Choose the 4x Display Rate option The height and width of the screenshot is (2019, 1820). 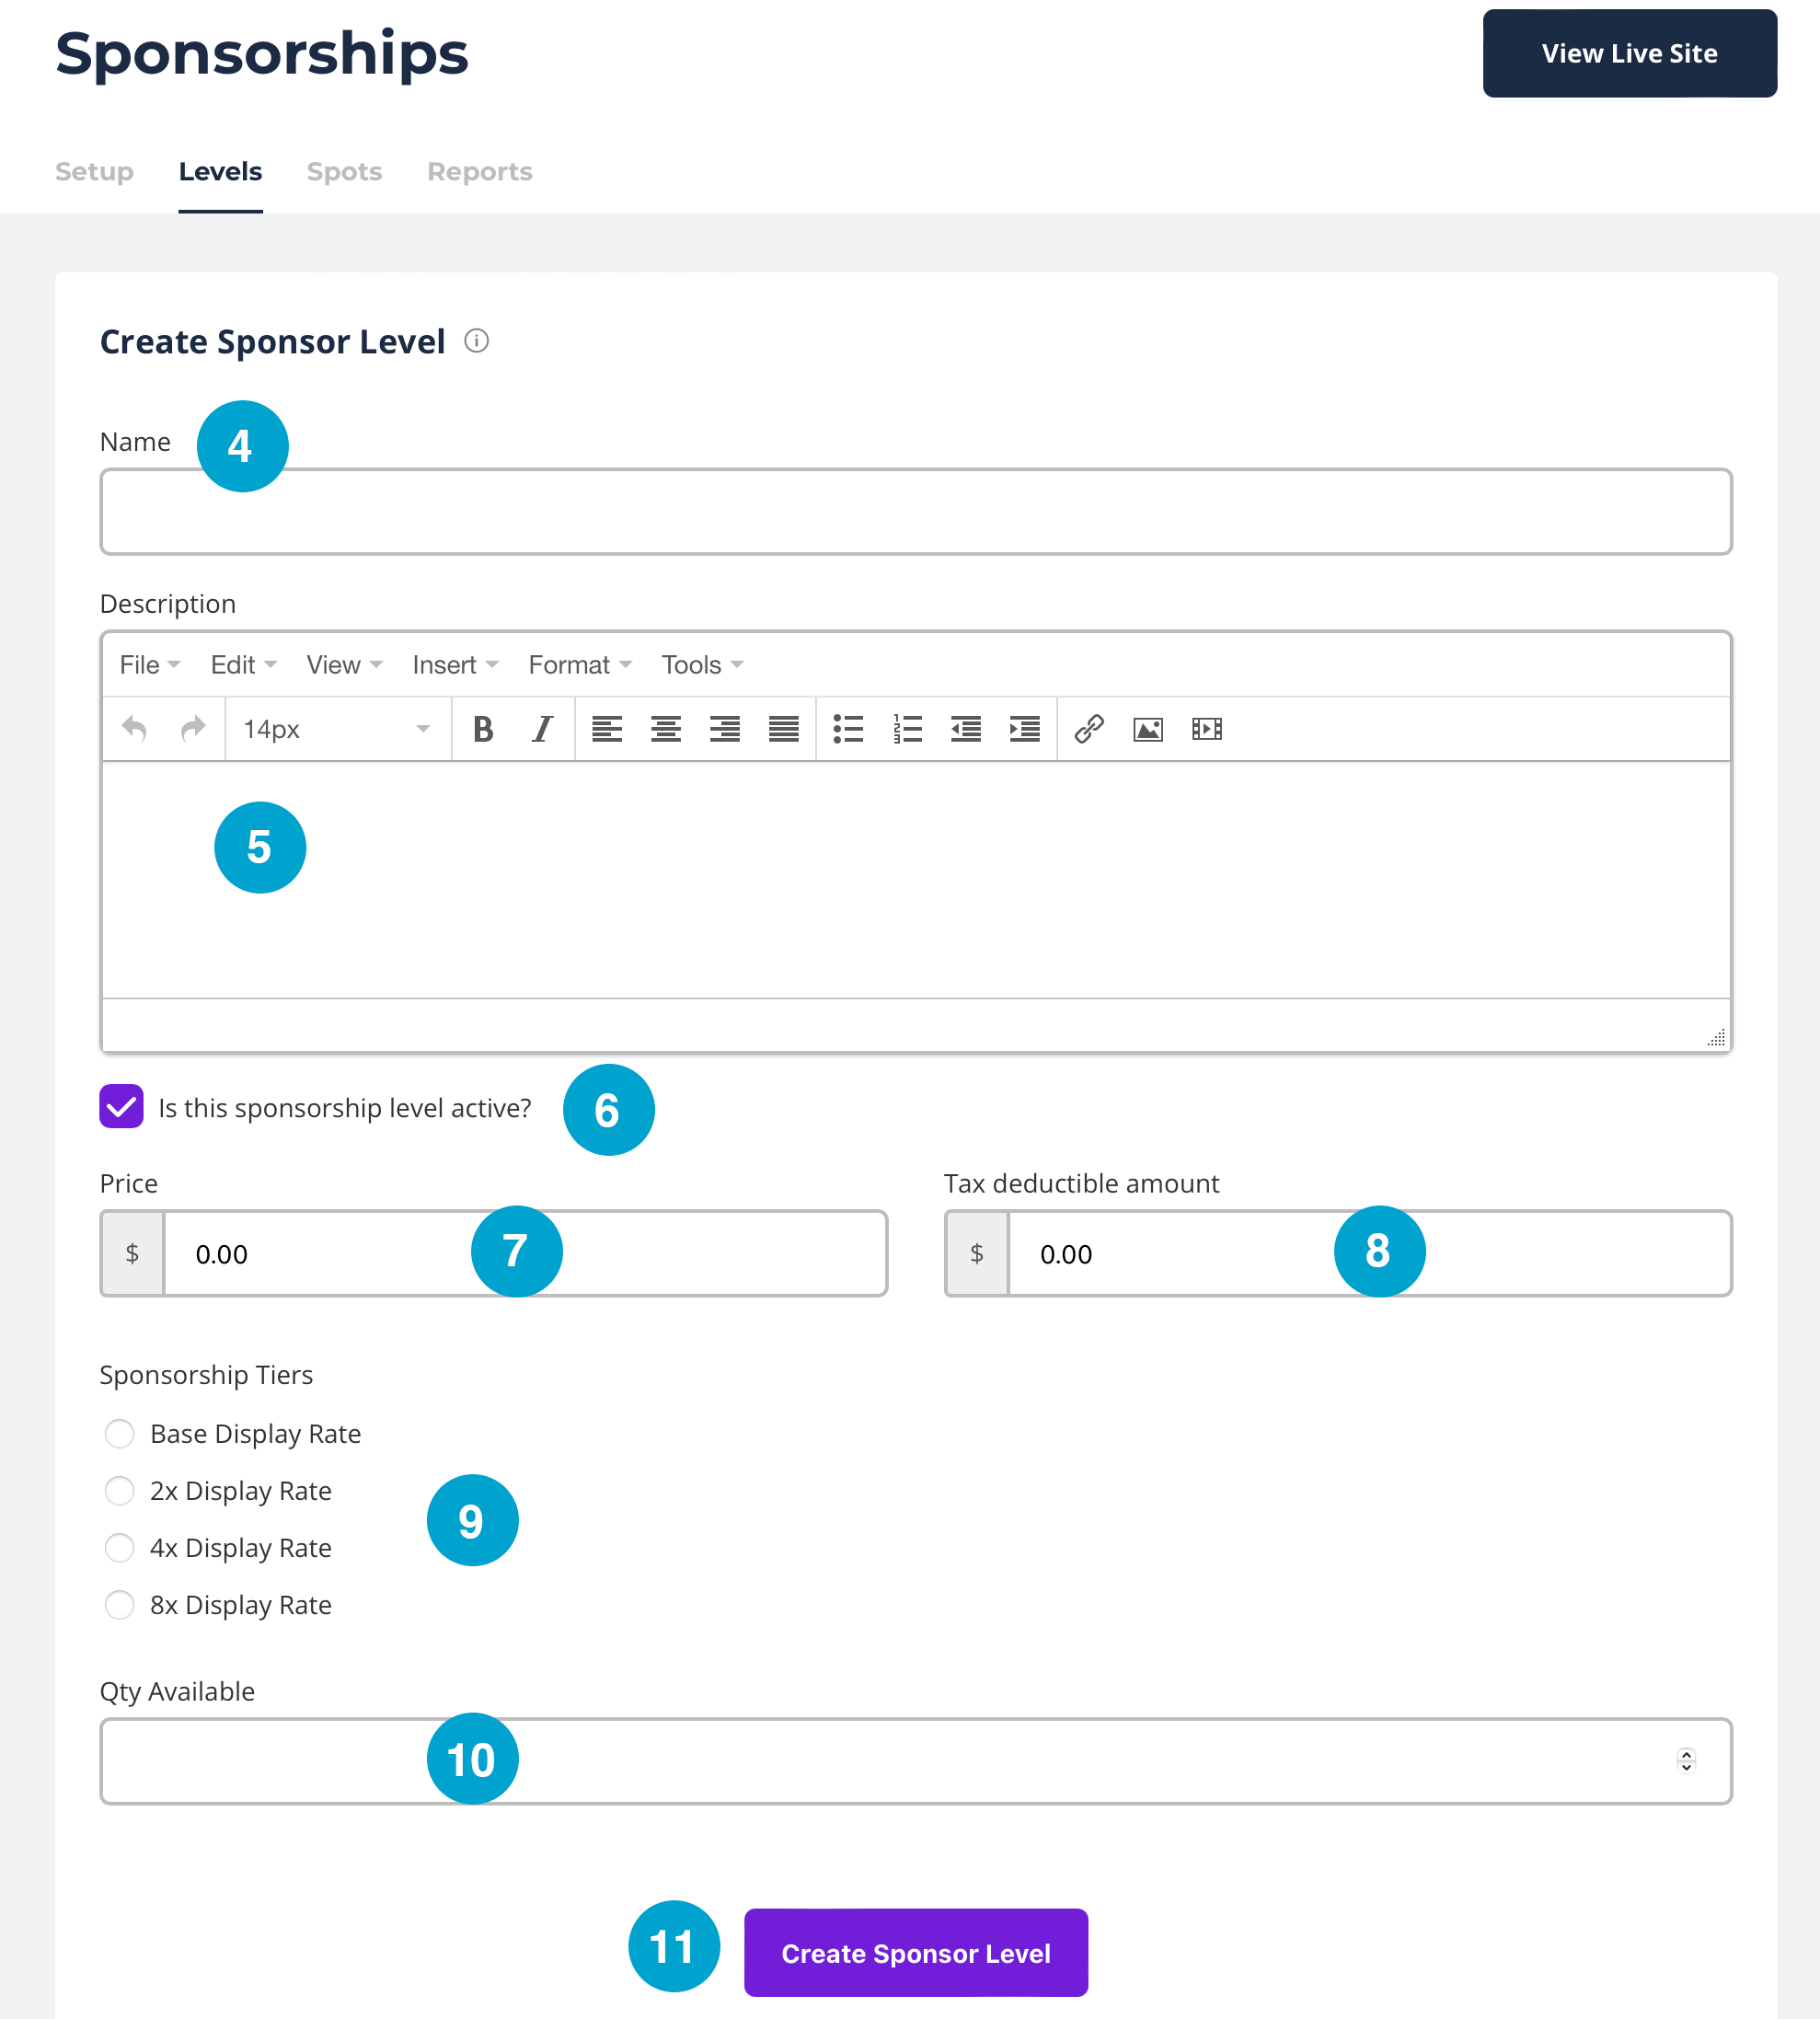click(x=120, y=1547)
